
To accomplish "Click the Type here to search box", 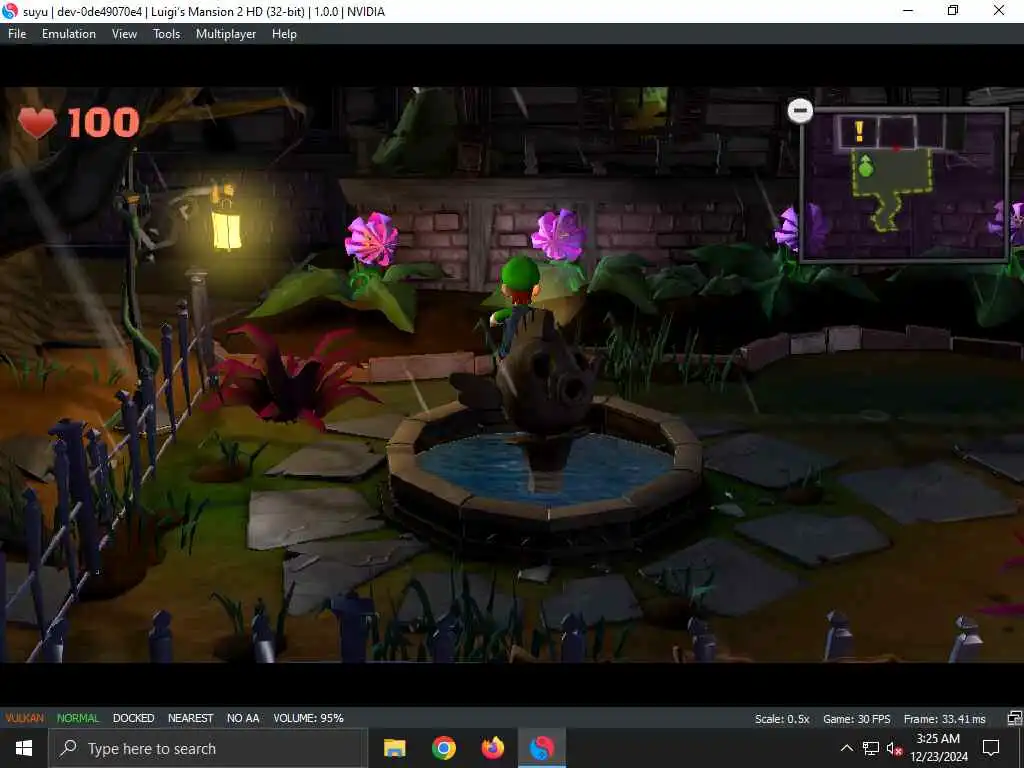I will click(x=208, y=748).
